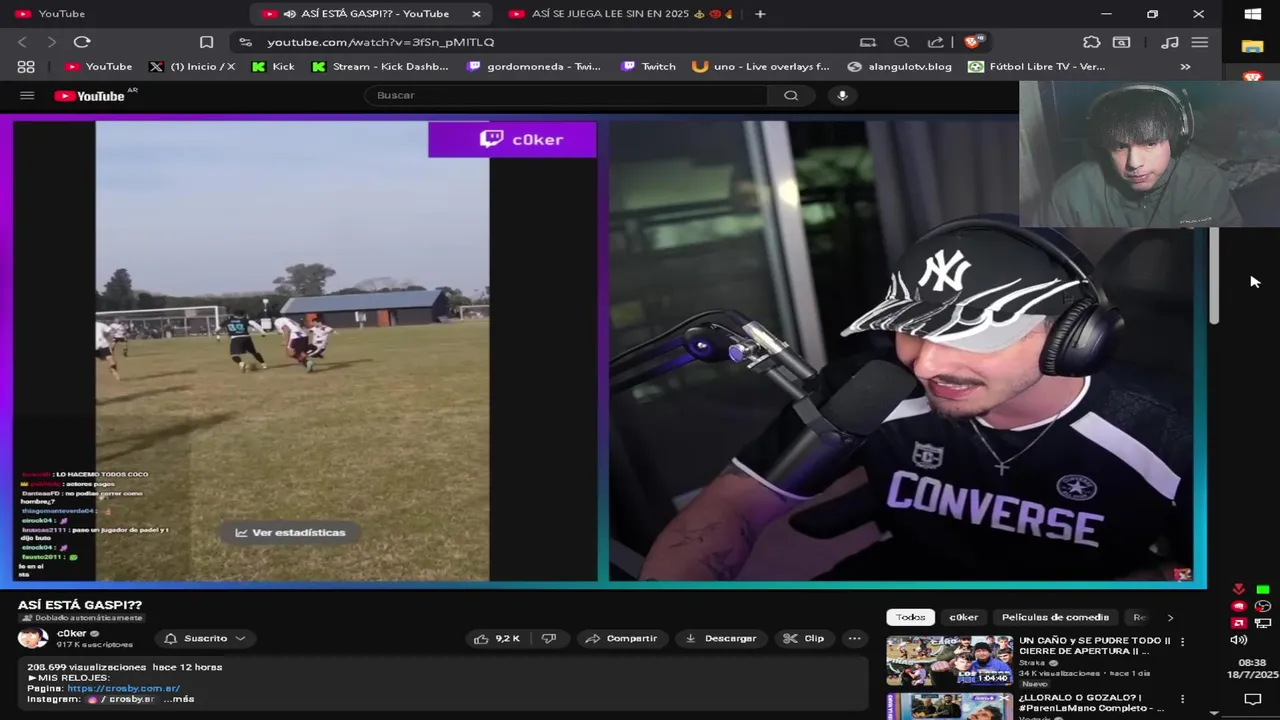Open Stream - Kick Dashboard bookmark

pos(380,66)
